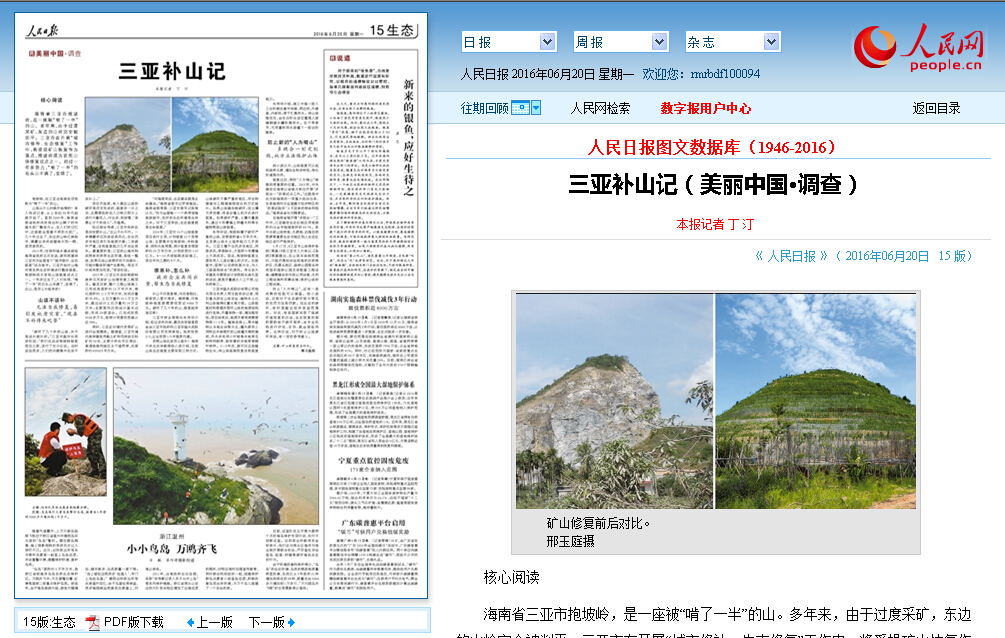This screenshot has width=1005, height=638.
Task: Click the 人民网 people.cn logo
Action: point(918,47)
